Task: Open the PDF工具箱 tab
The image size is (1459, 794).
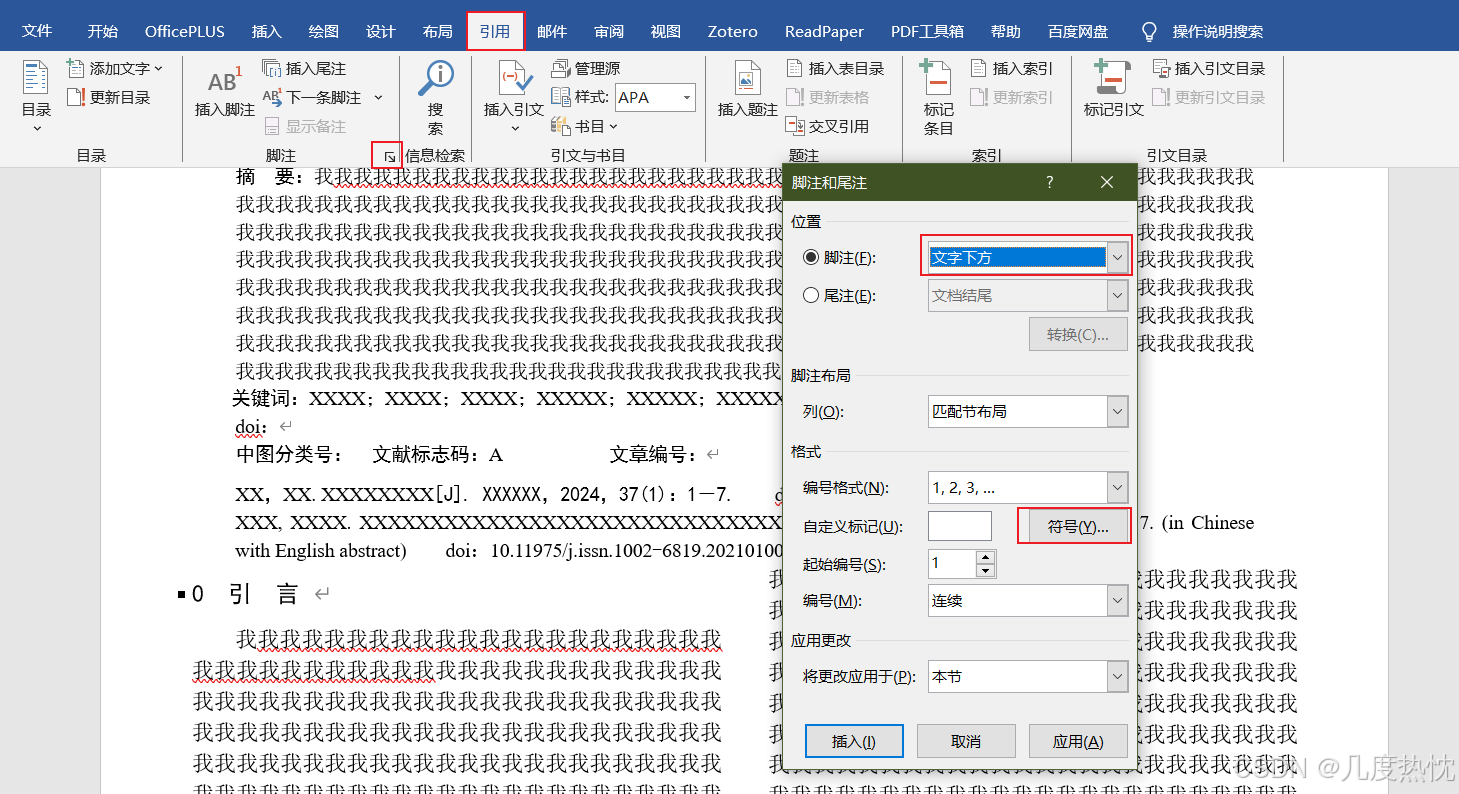Action: (927, 31)
